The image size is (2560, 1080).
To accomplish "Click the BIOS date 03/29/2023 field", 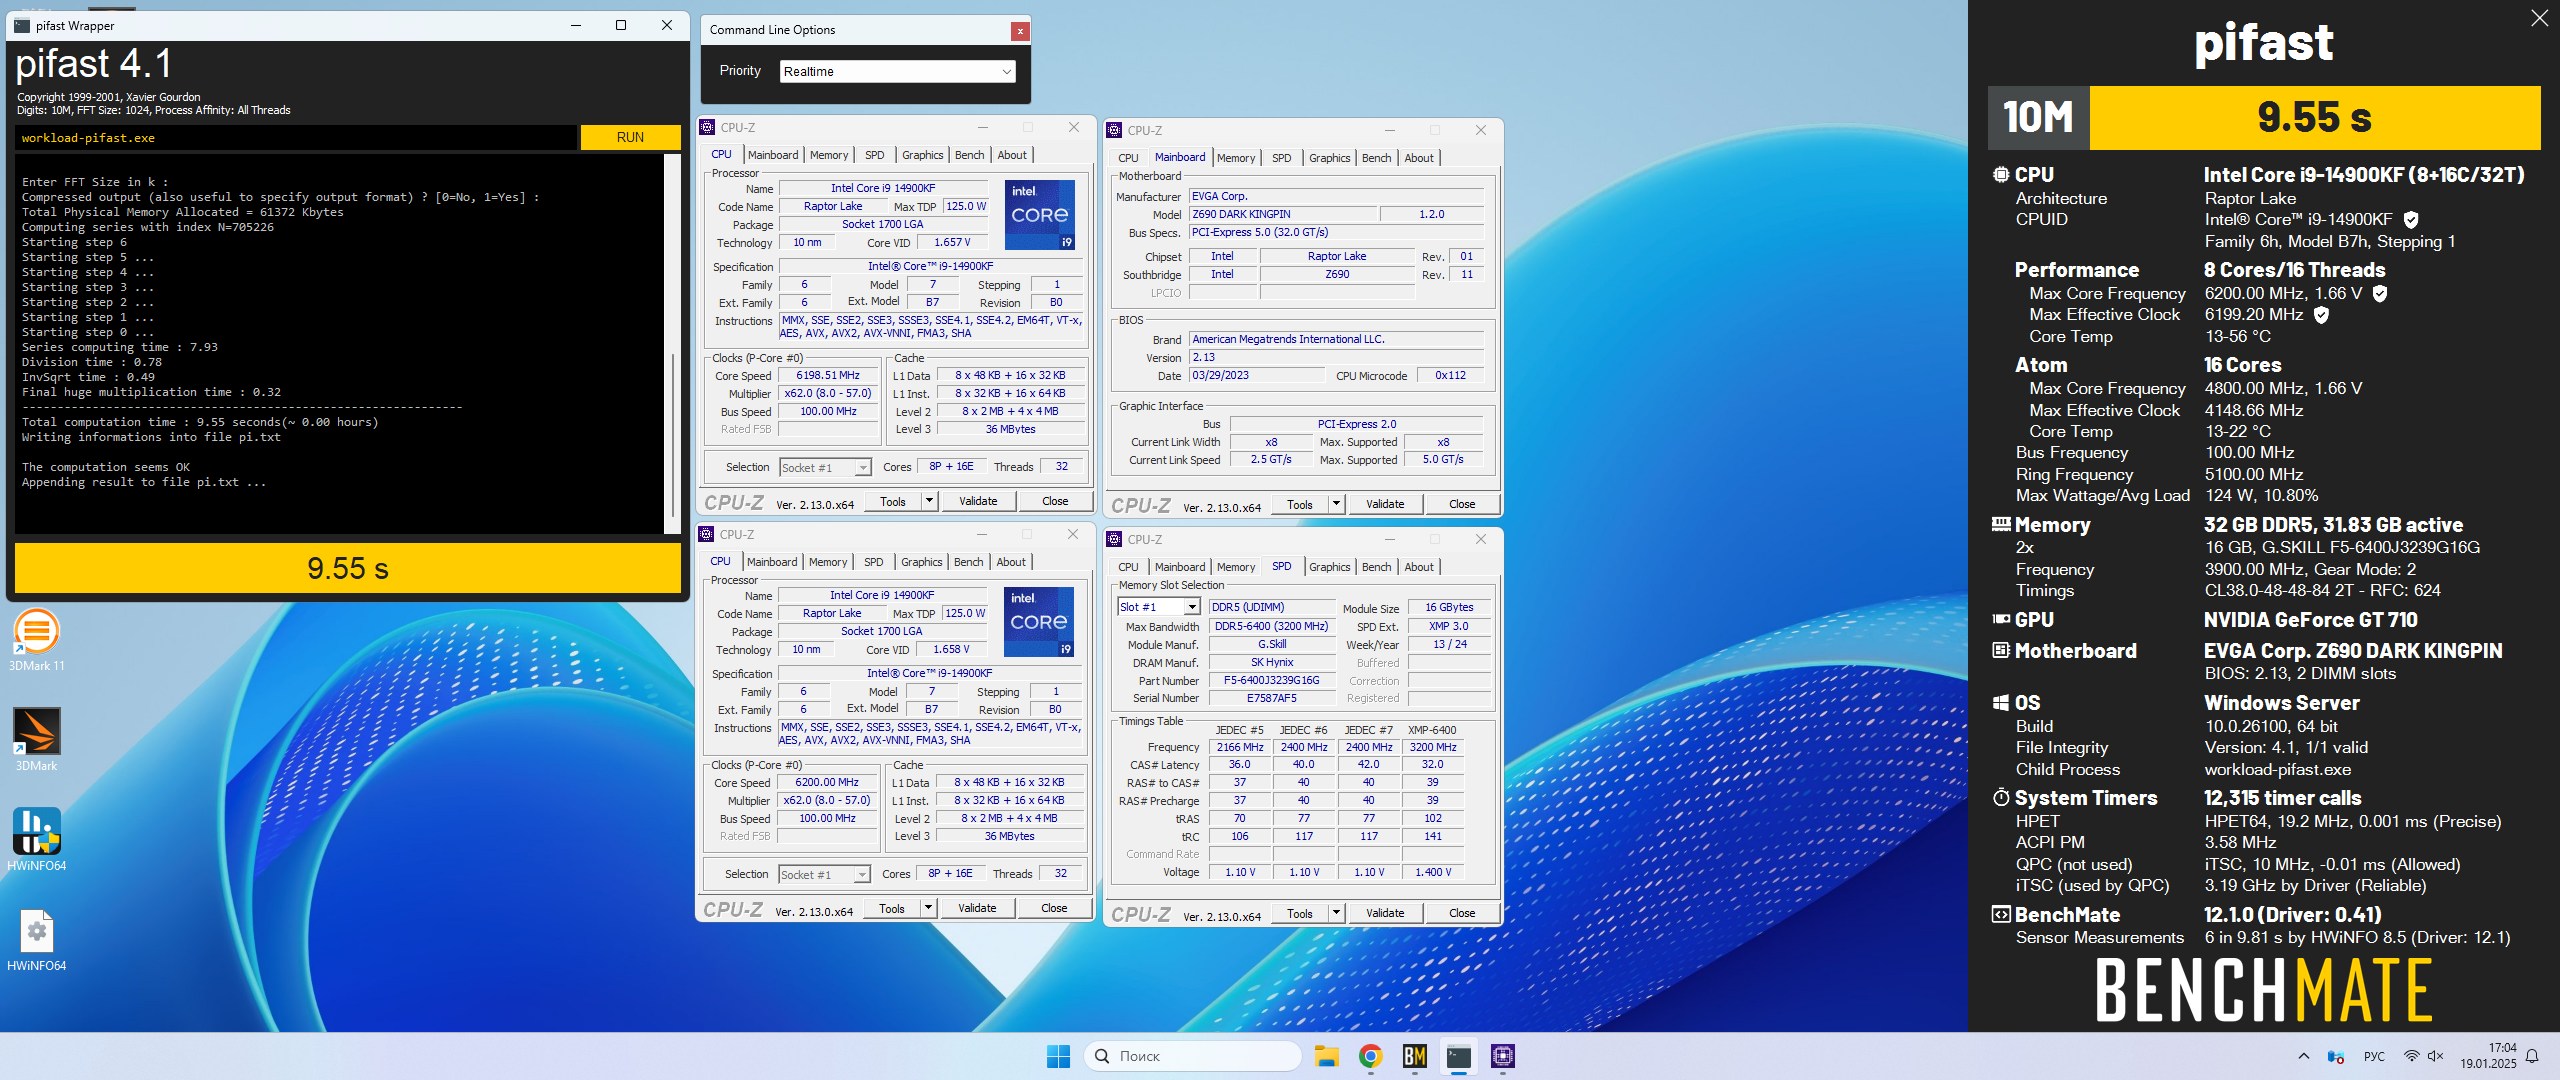I will point(1256,376).
